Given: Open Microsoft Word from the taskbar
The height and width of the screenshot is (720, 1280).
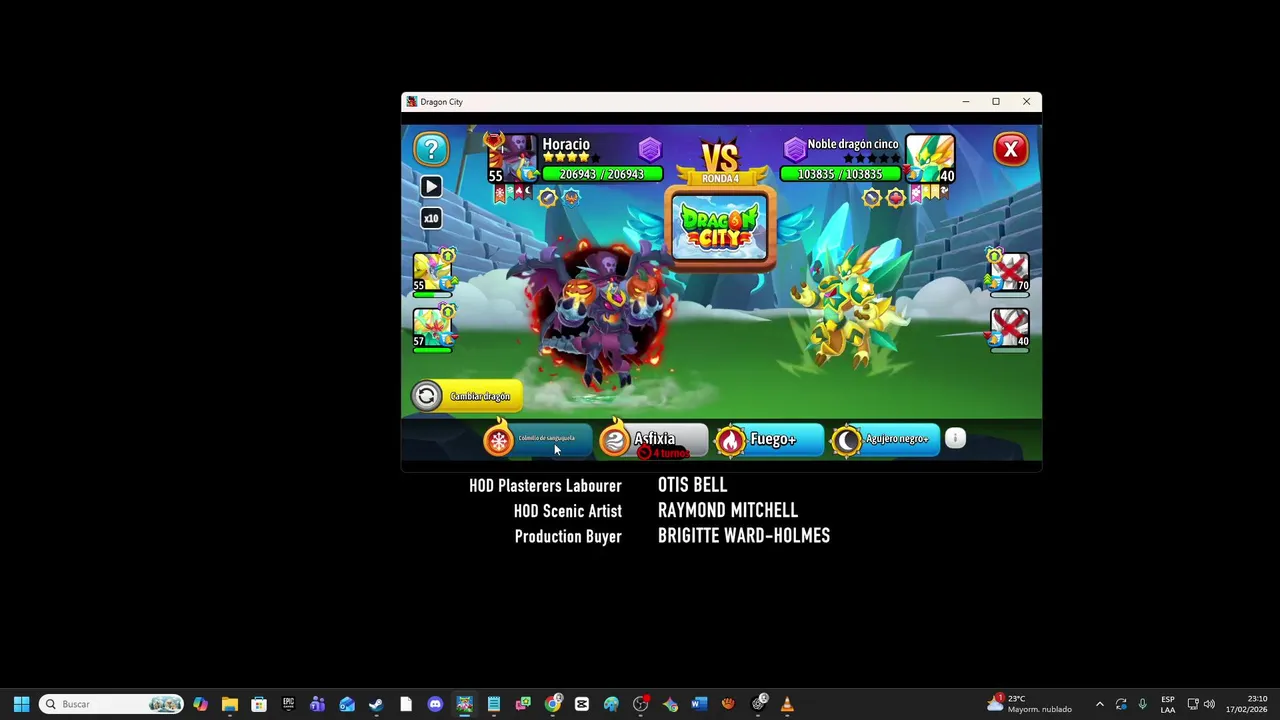Looking at the screenshot, I should point(699,704).
